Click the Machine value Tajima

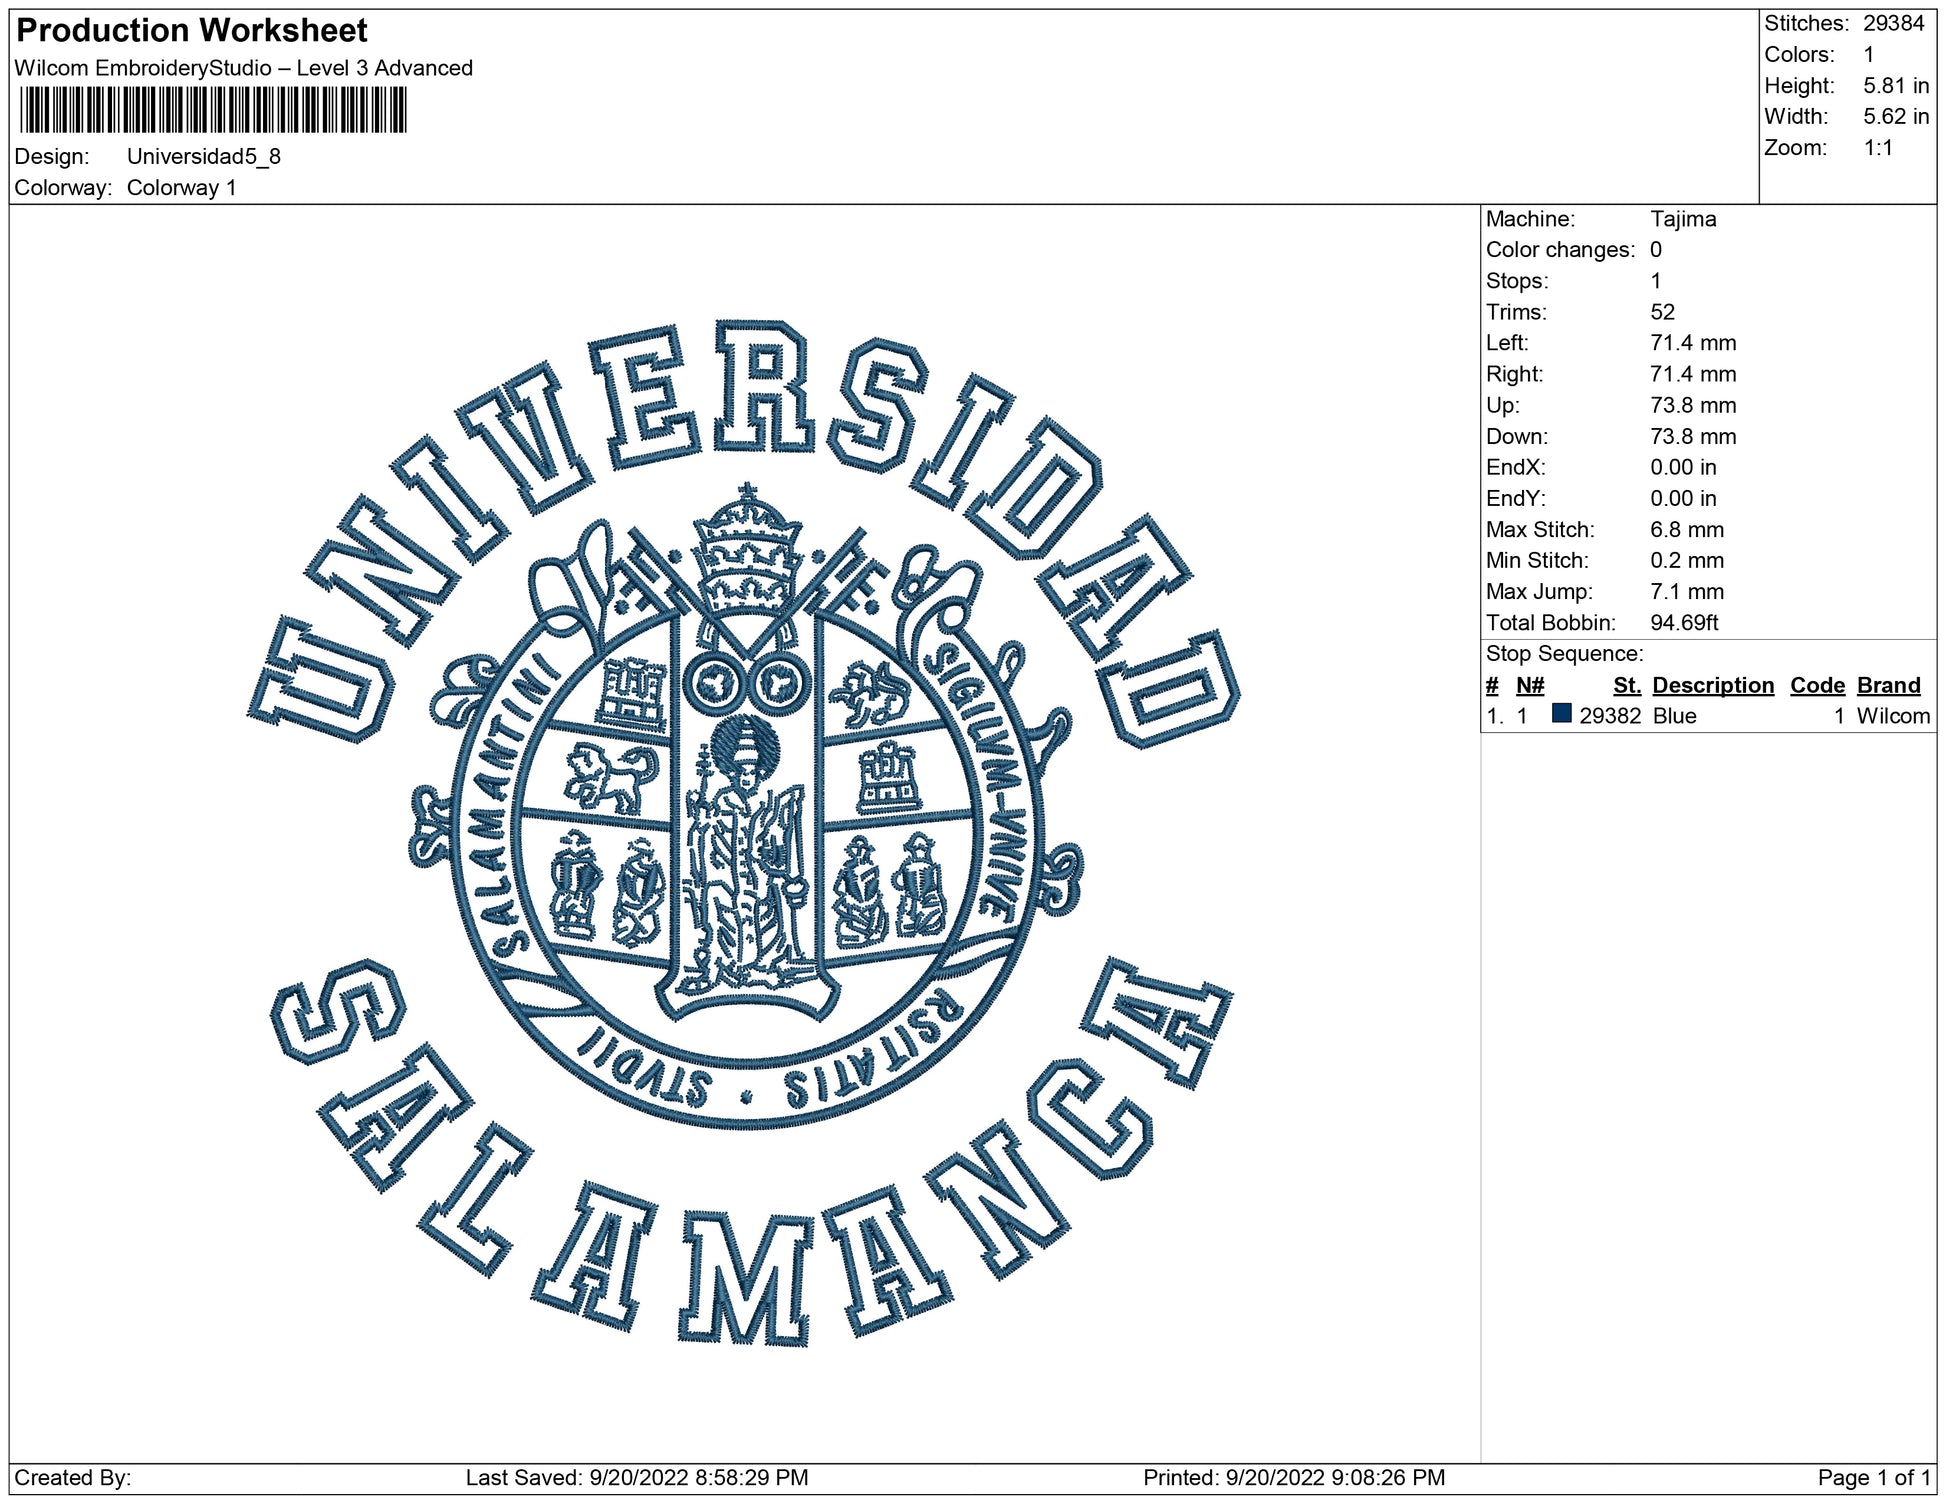click(1682, 219)
